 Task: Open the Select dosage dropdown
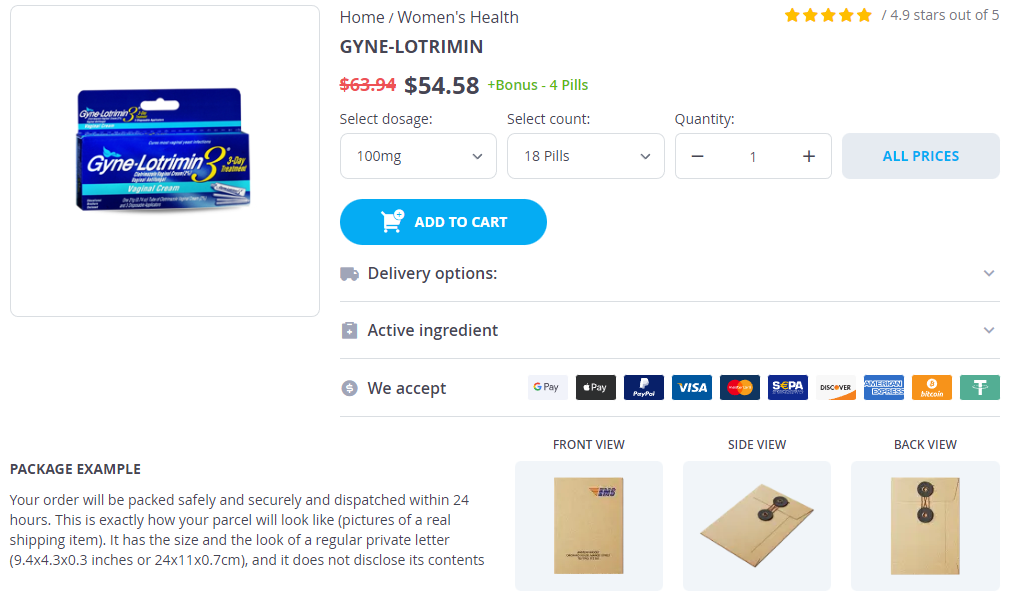pos(418,156)
